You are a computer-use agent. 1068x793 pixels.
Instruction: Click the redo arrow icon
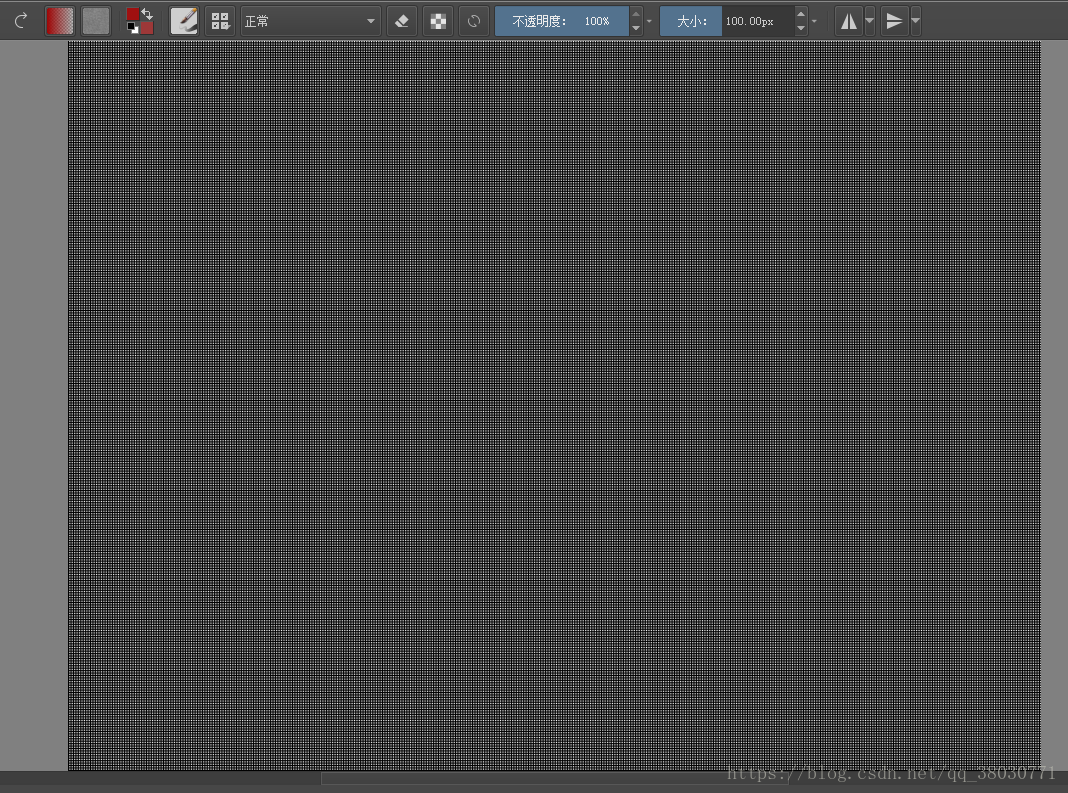[x=21, y=21]
